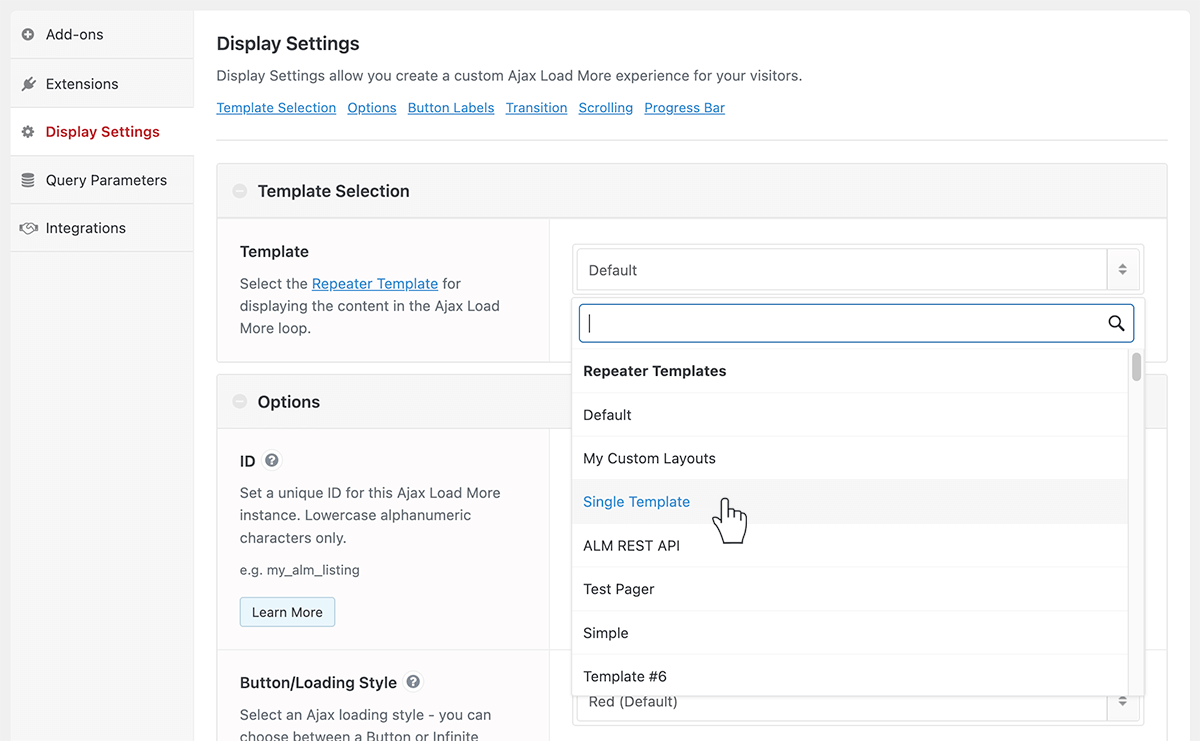Click the Add-ons plus icon in sidebar

tap(28, 35)
